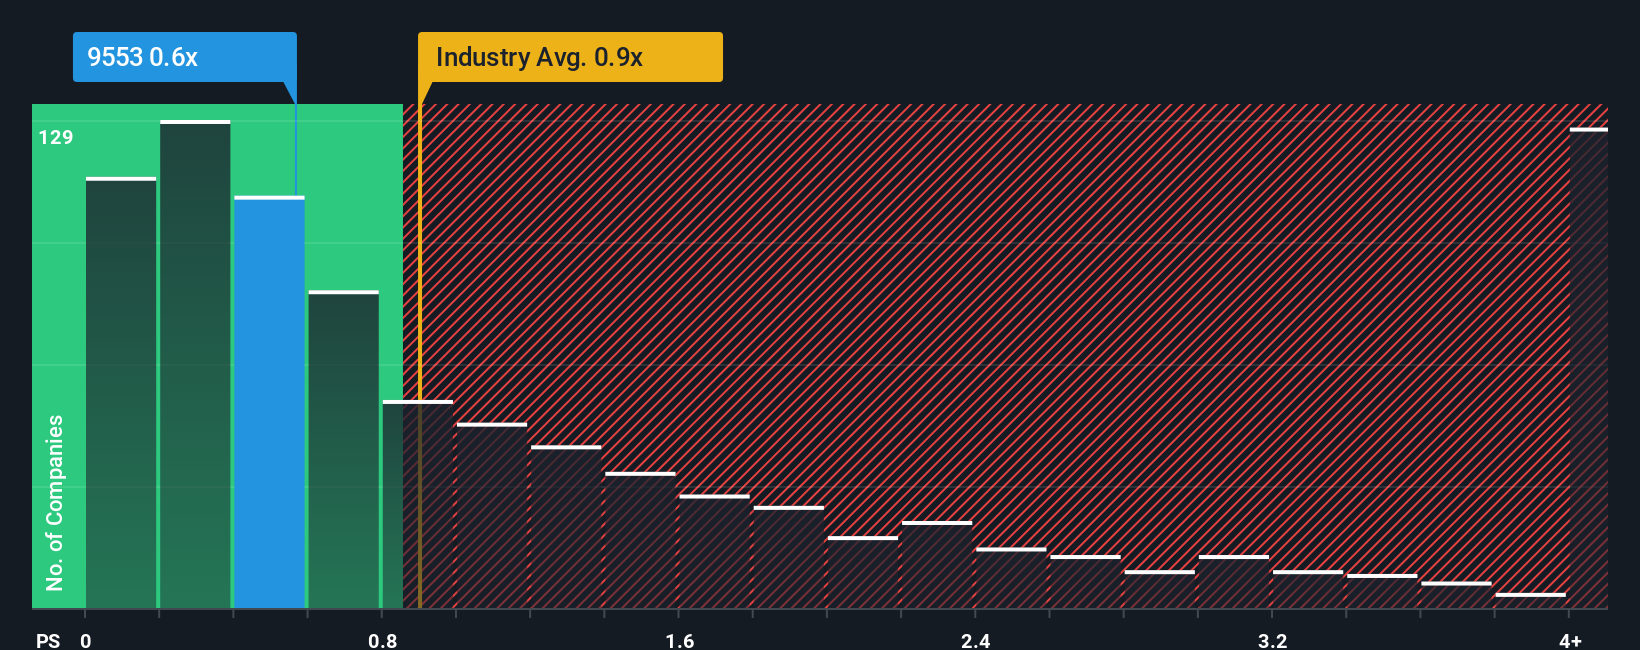Select the blue highlighted histogram bar
The width and height of the screenshot is (1640, 650).
(270, 402)
